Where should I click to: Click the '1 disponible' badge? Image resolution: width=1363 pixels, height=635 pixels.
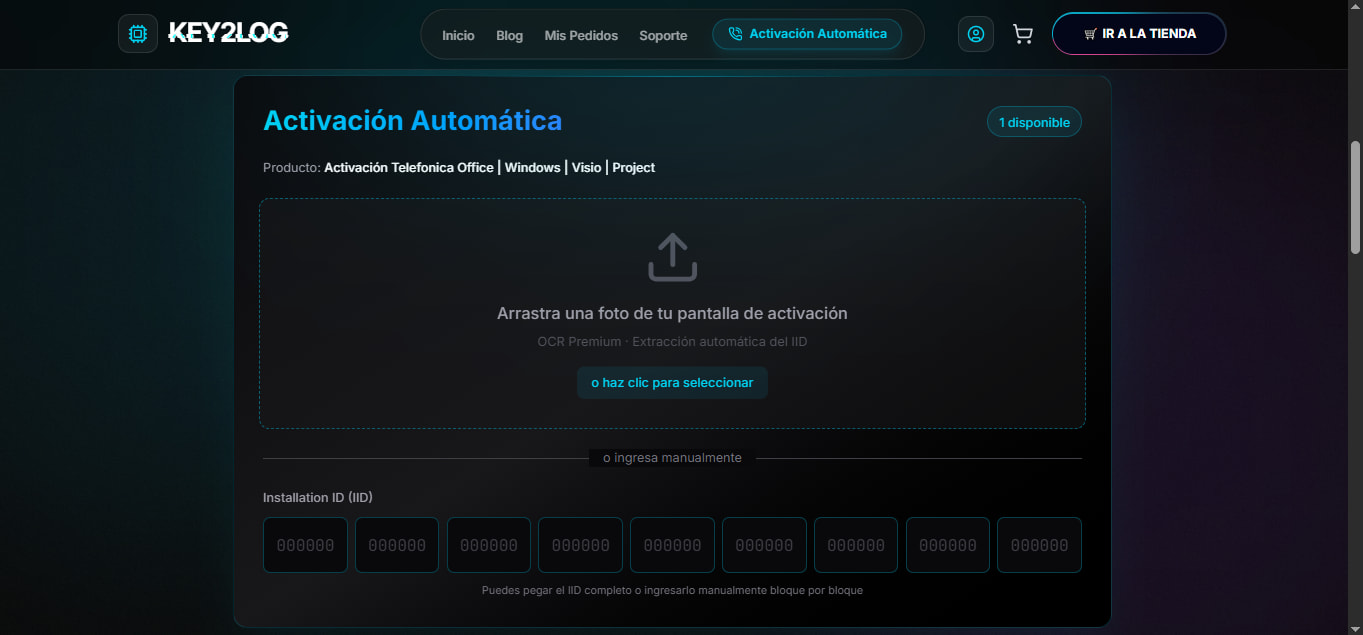pyautogui.click(x=1034, y=122)
